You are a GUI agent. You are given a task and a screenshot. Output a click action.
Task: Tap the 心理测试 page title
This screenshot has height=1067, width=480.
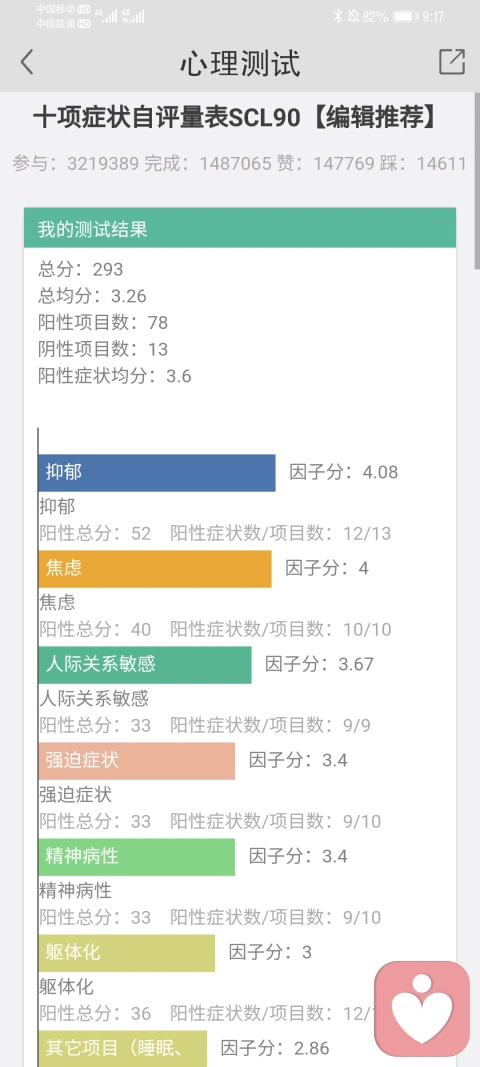coord(240,63)
